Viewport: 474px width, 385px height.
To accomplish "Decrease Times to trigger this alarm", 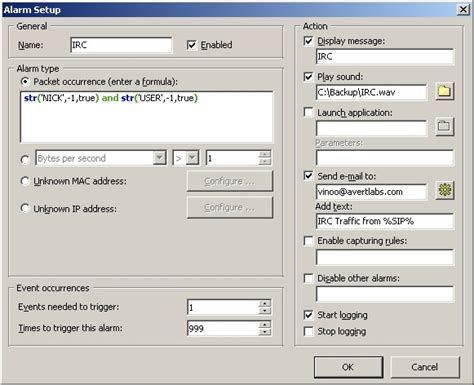I will [265, 332].
